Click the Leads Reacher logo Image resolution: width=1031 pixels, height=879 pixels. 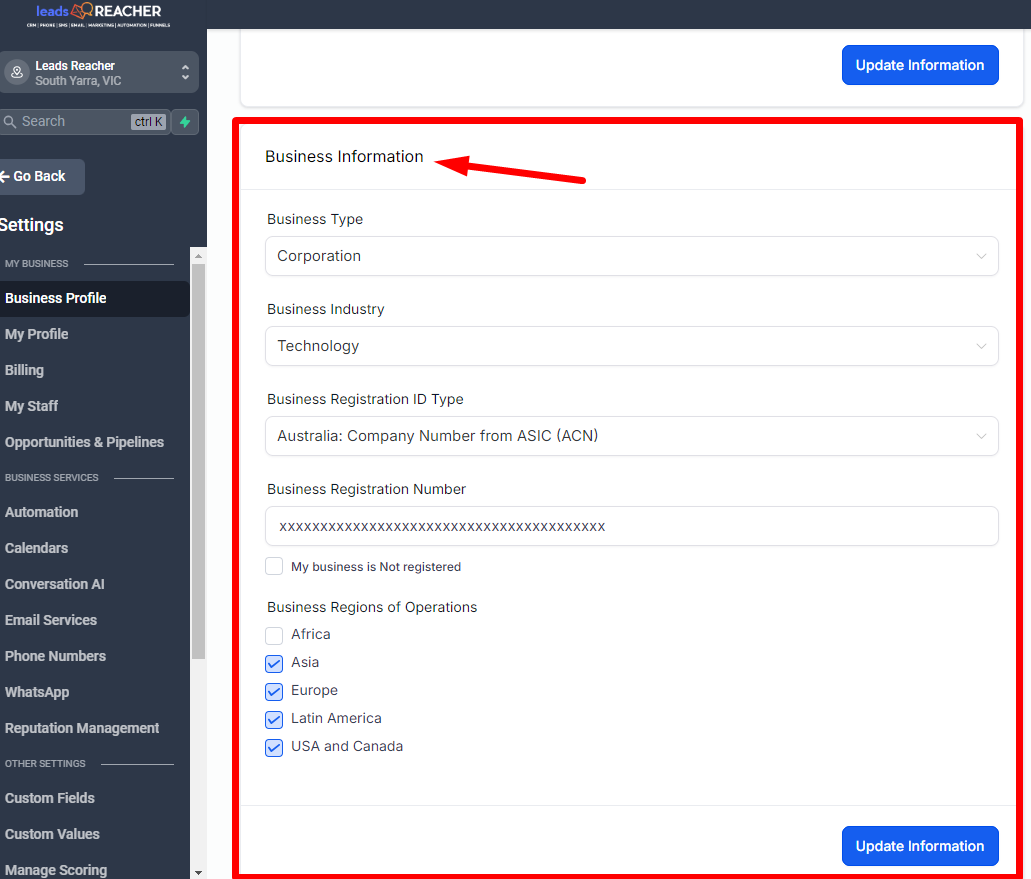(x=99, y=14)
